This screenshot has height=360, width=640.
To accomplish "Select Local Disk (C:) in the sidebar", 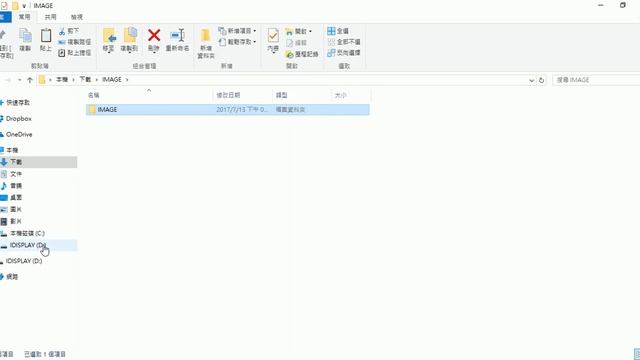I will 27,233.
